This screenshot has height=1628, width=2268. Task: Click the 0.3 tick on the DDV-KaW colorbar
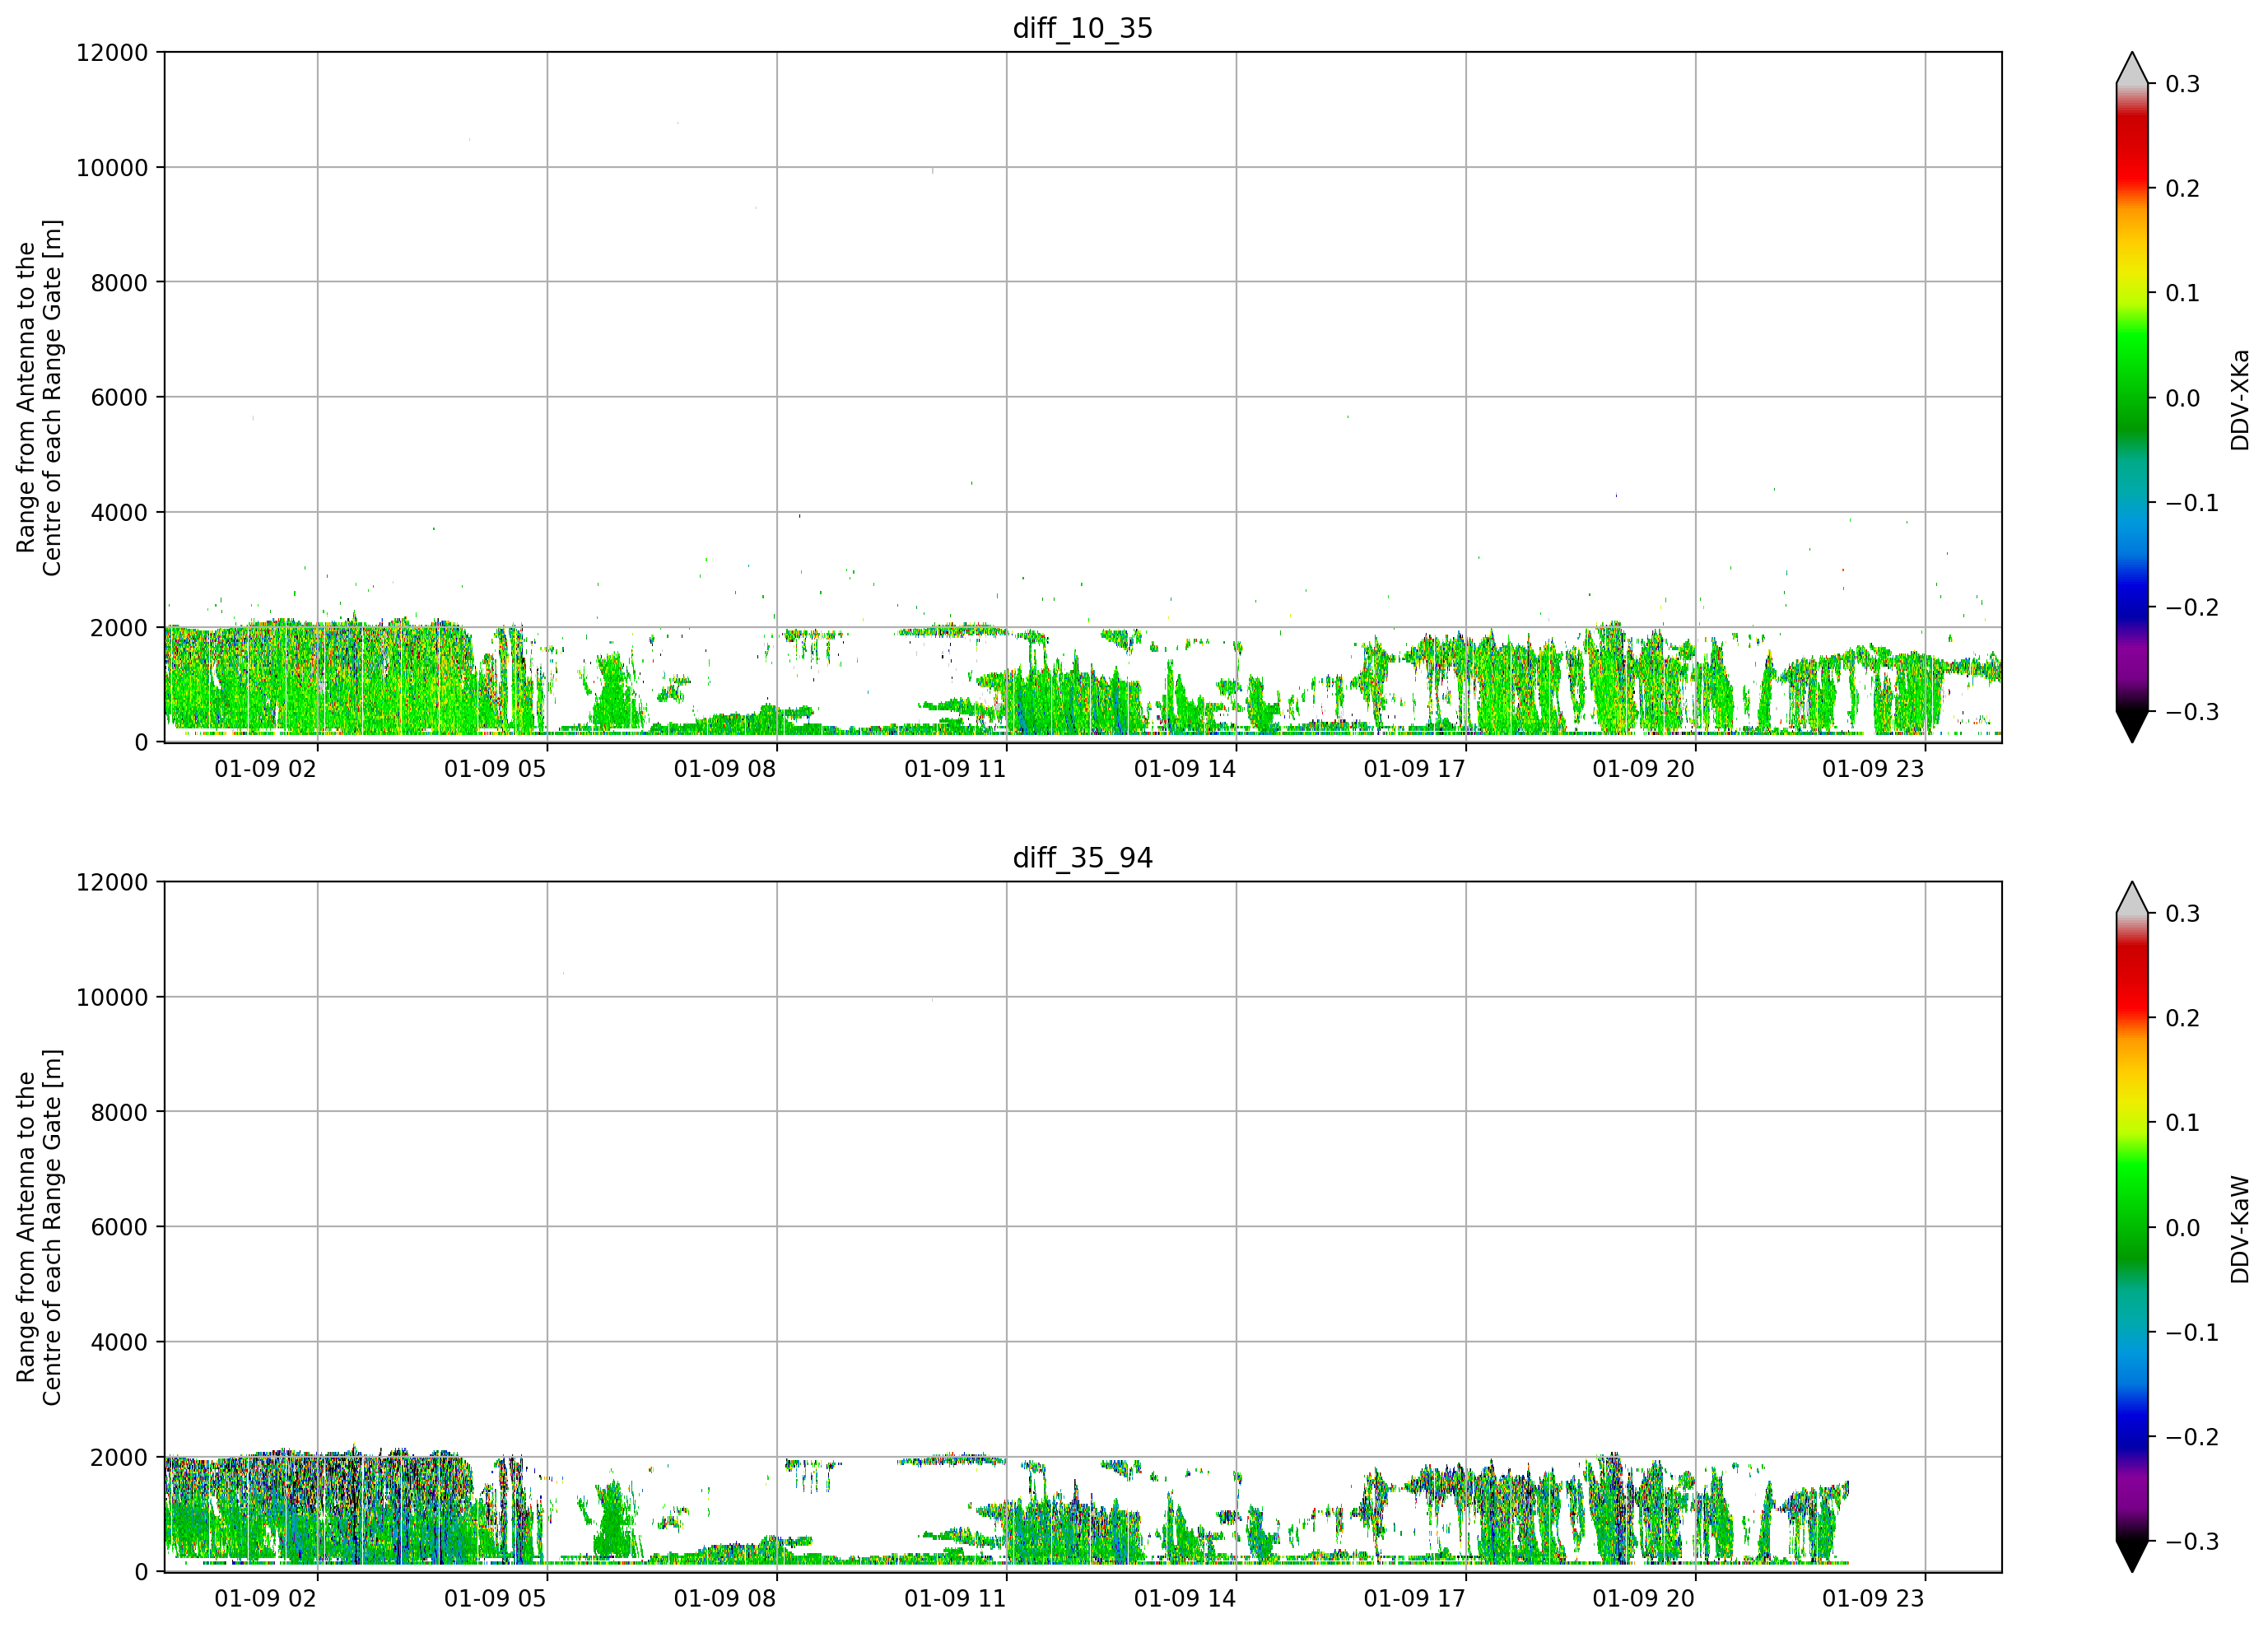click(x=2183, y=914)
